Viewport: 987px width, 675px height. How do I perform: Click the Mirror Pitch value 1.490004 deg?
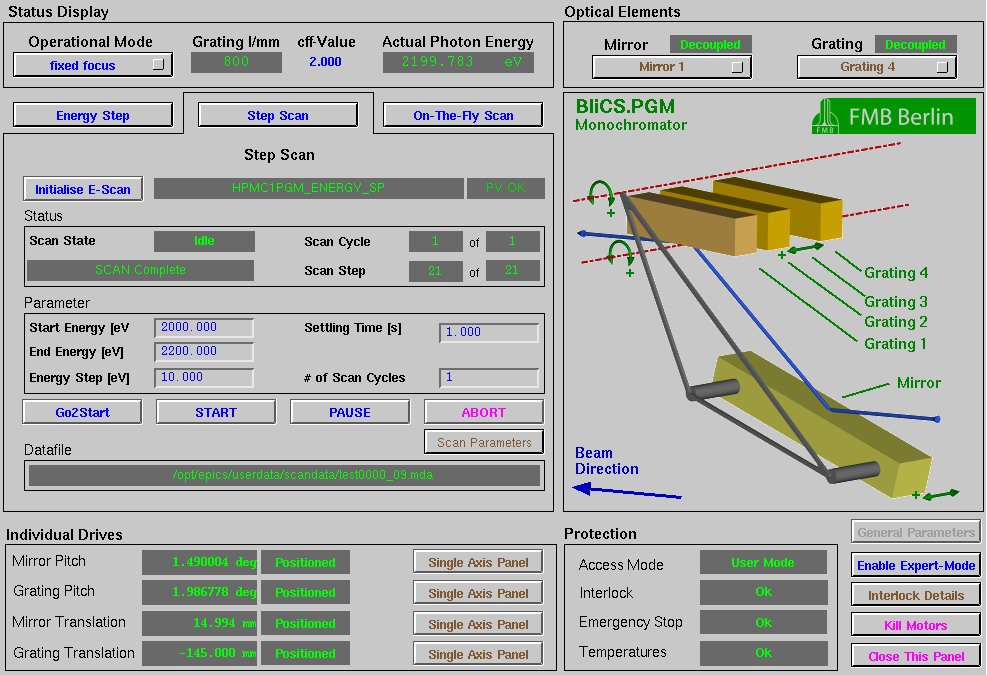(x=200, y=562)
